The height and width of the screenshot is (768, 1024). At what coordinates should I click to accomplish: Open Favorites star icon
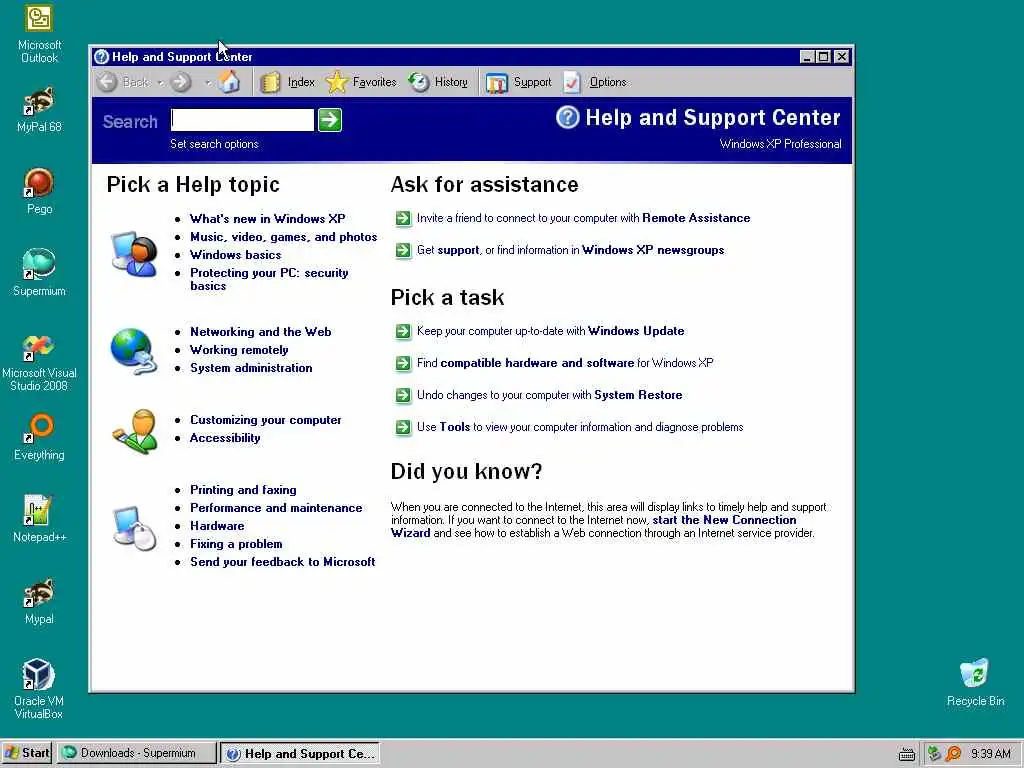point(336,82)
